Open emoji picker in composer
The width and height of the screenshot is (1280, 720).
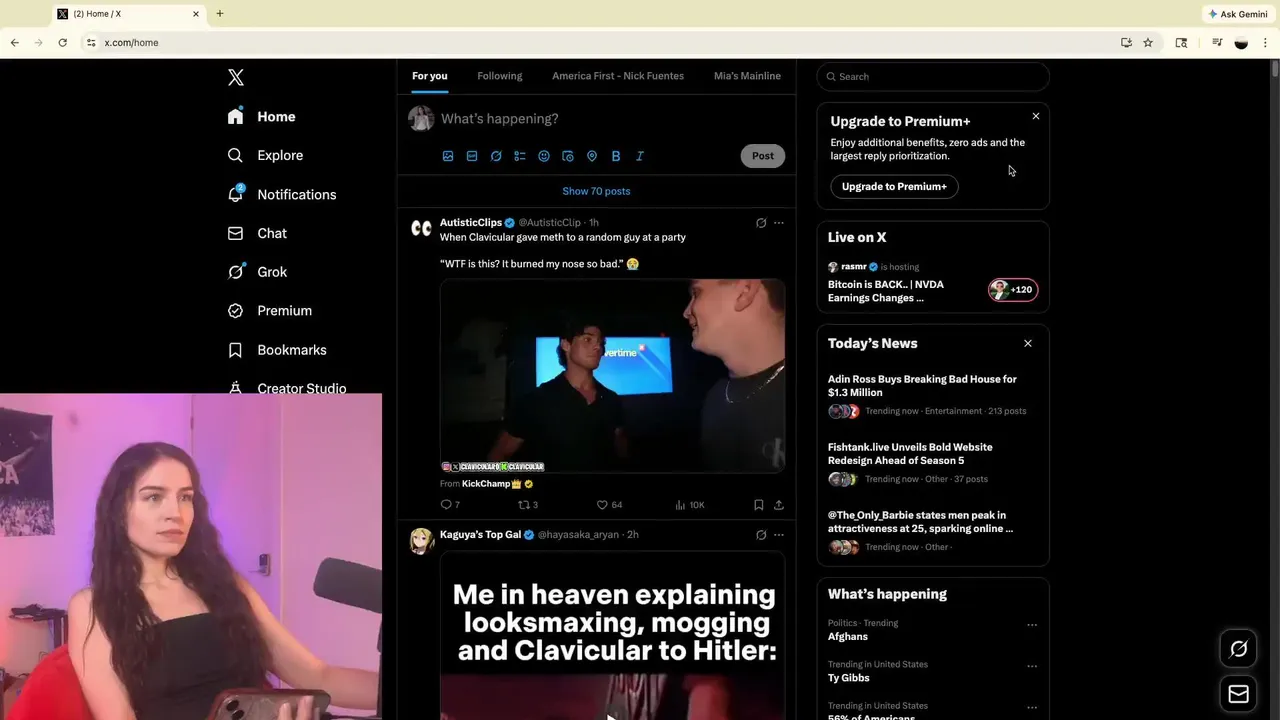[x=544, y=156]
